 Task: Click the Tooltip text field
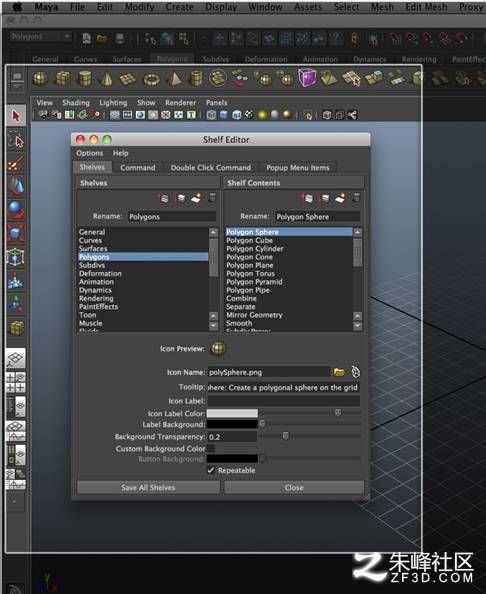283,388
